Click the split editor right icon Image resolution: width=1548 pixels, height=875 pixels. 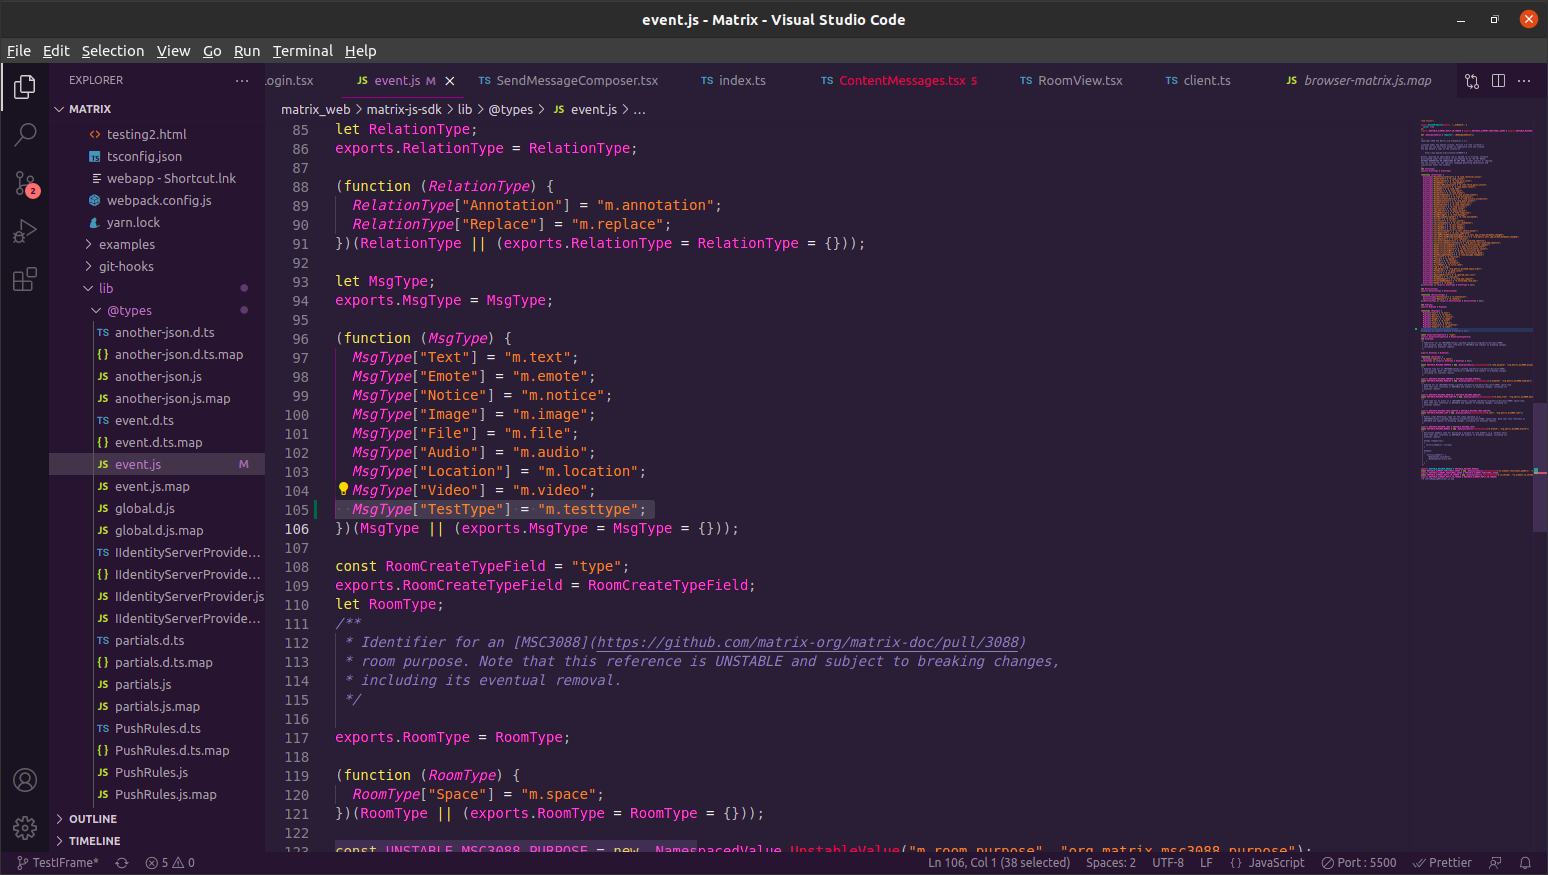(x=1498, y=81)
